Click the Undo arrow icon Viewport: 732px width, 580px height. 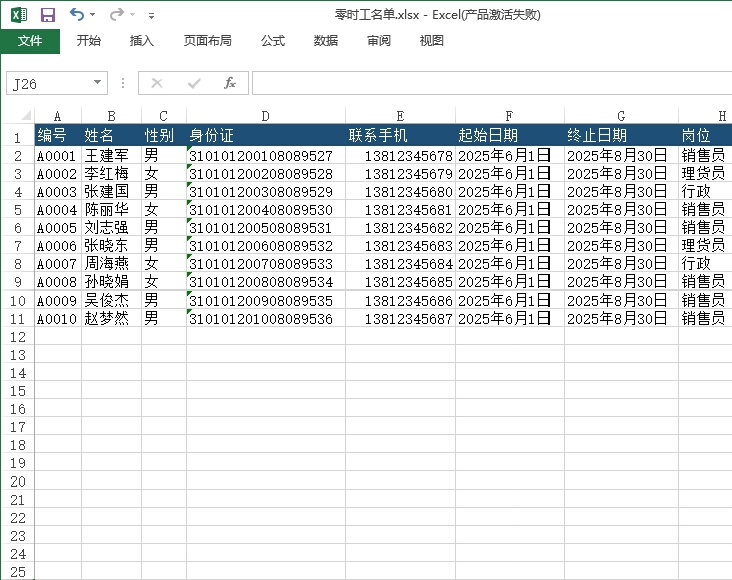(76, 15)
